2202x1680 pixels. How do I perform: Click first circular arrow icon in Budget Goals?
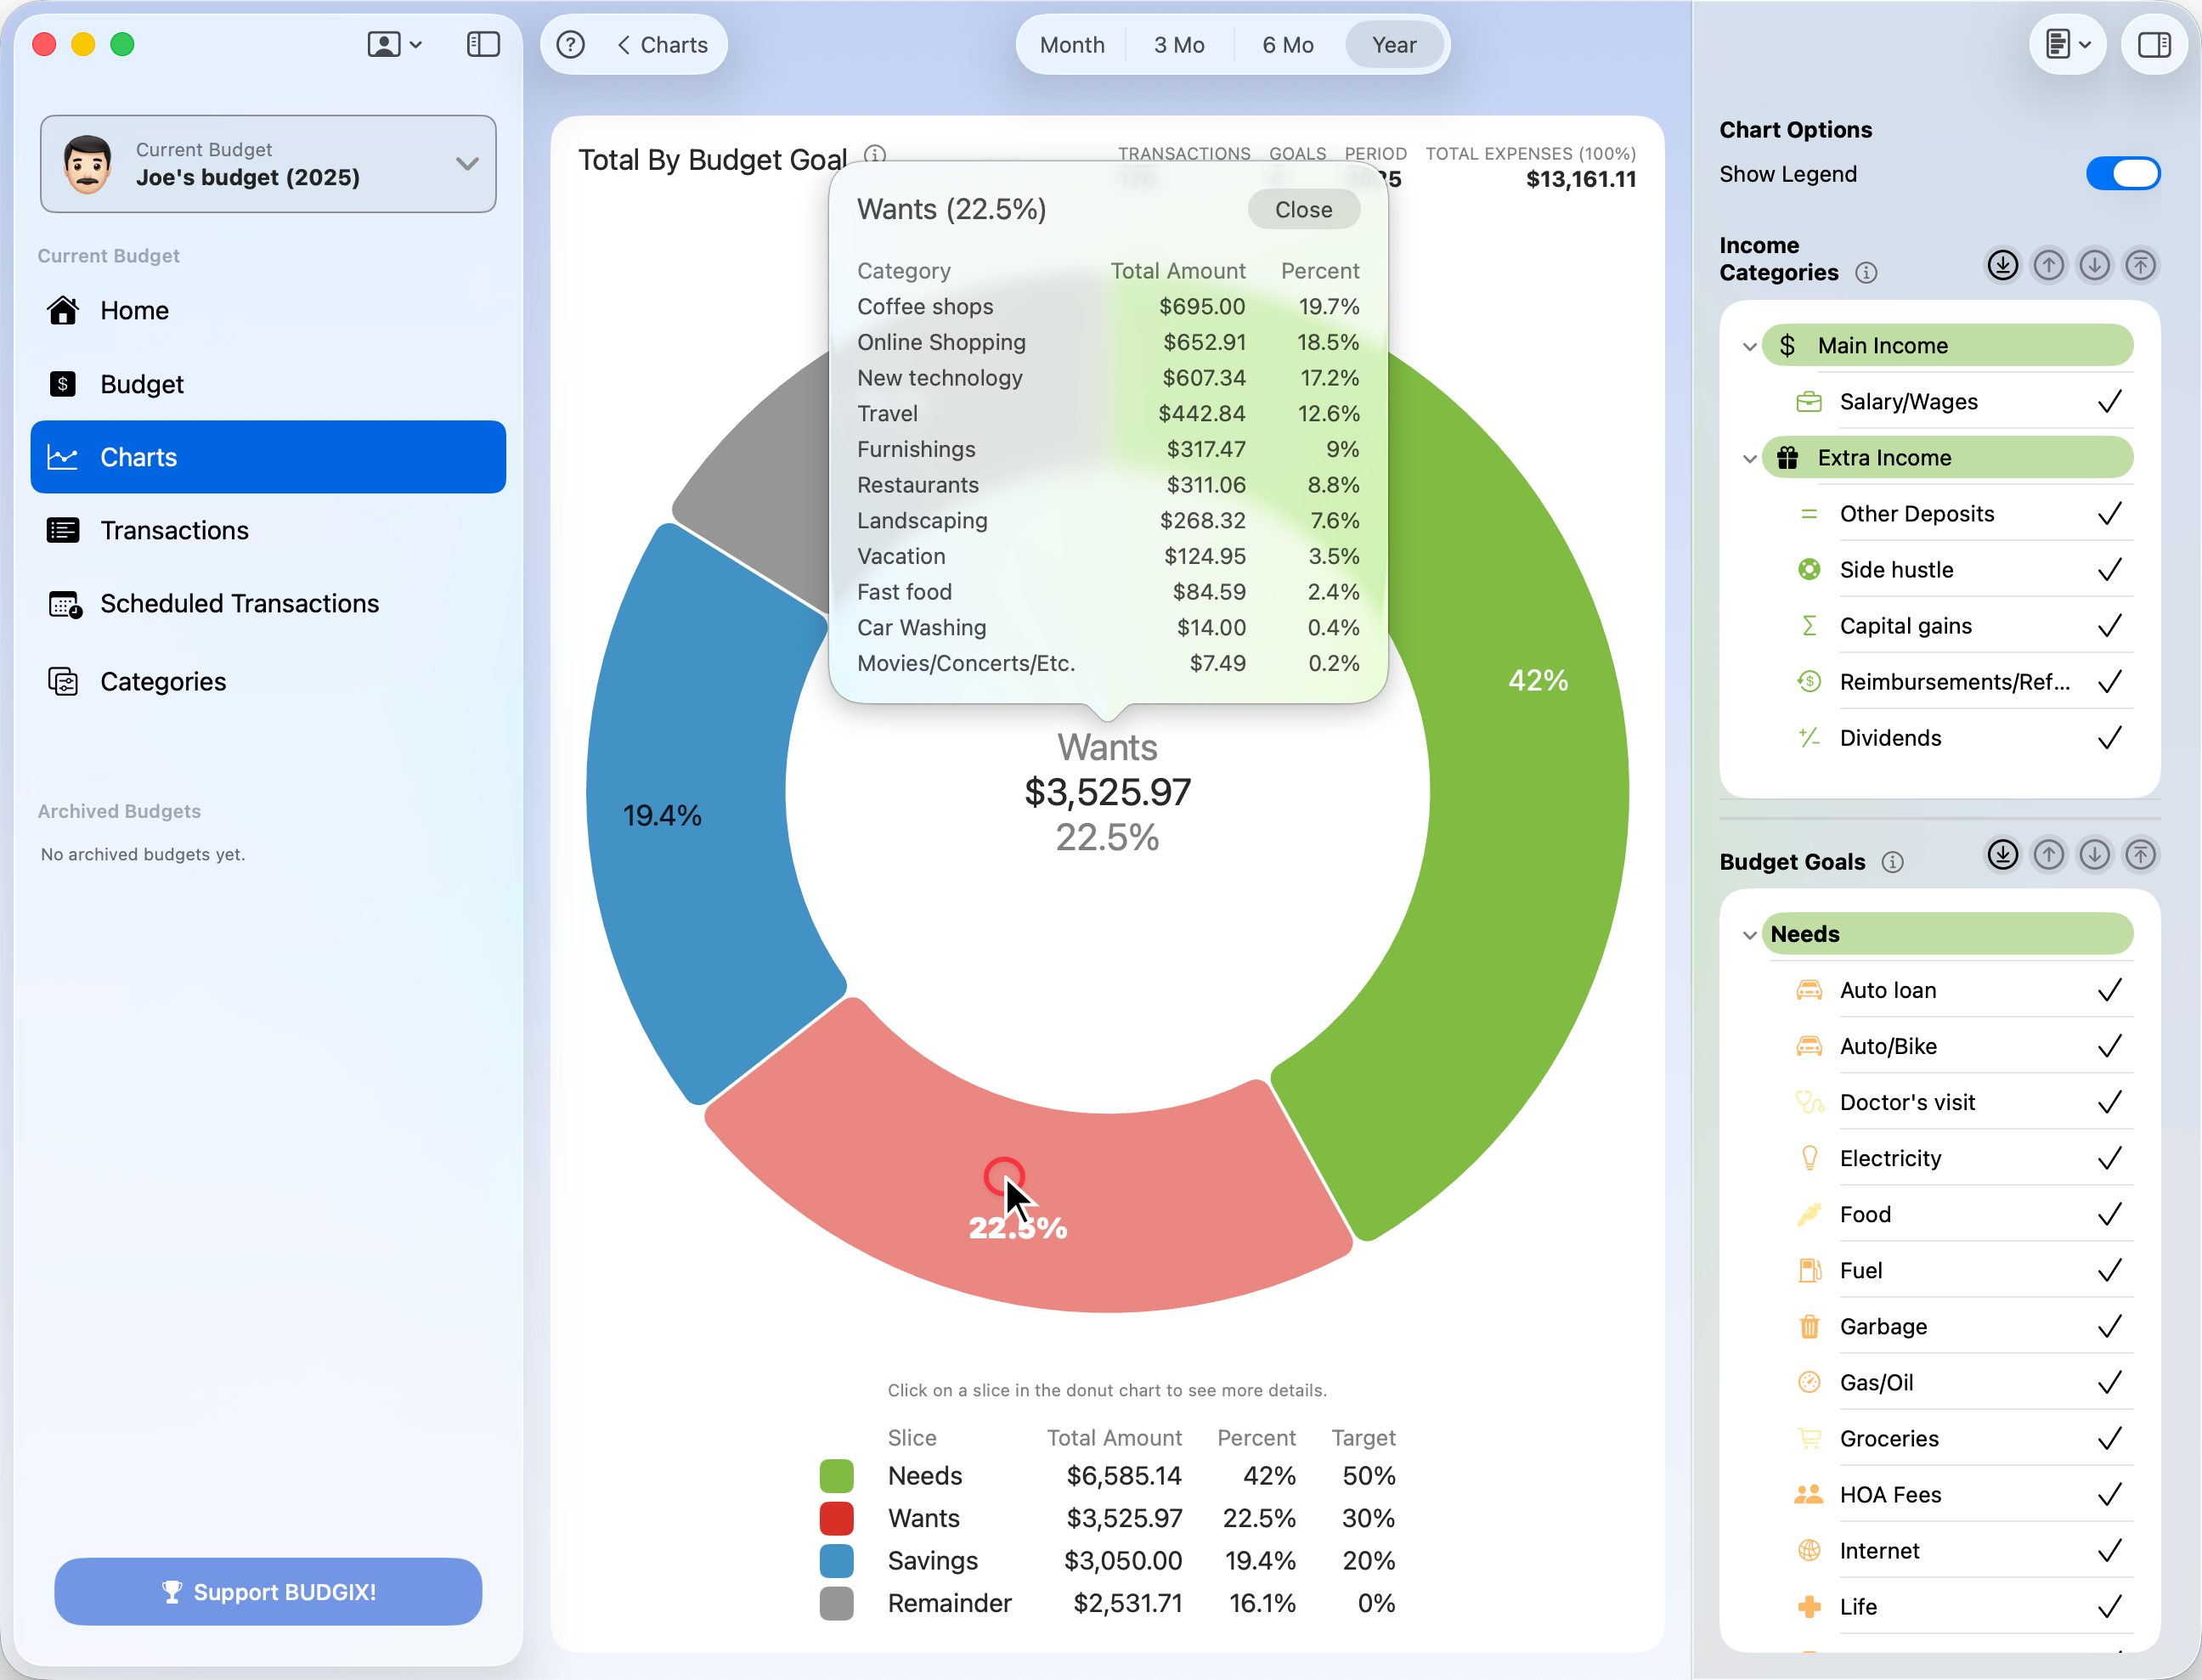click(x=2002, y=855)
